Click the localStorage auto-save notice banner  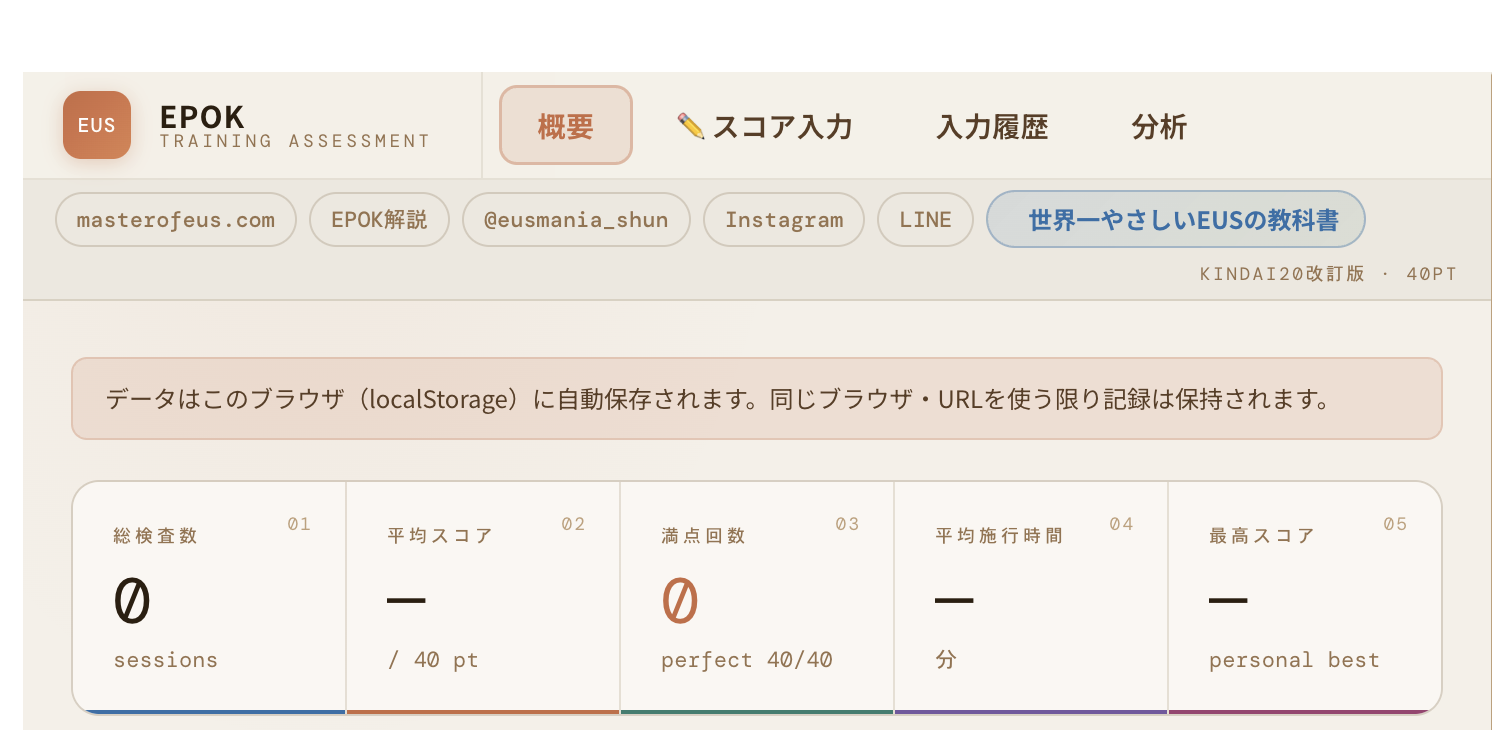tap(756, 399)
